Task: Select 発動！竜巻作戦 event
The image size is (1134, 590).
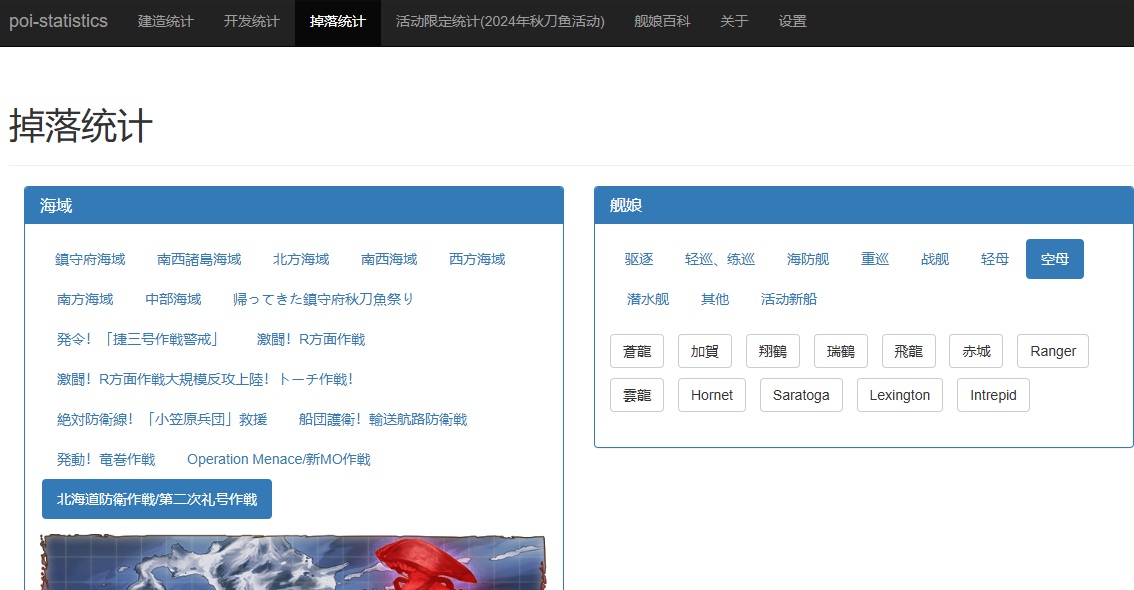Action: (106, 459)
